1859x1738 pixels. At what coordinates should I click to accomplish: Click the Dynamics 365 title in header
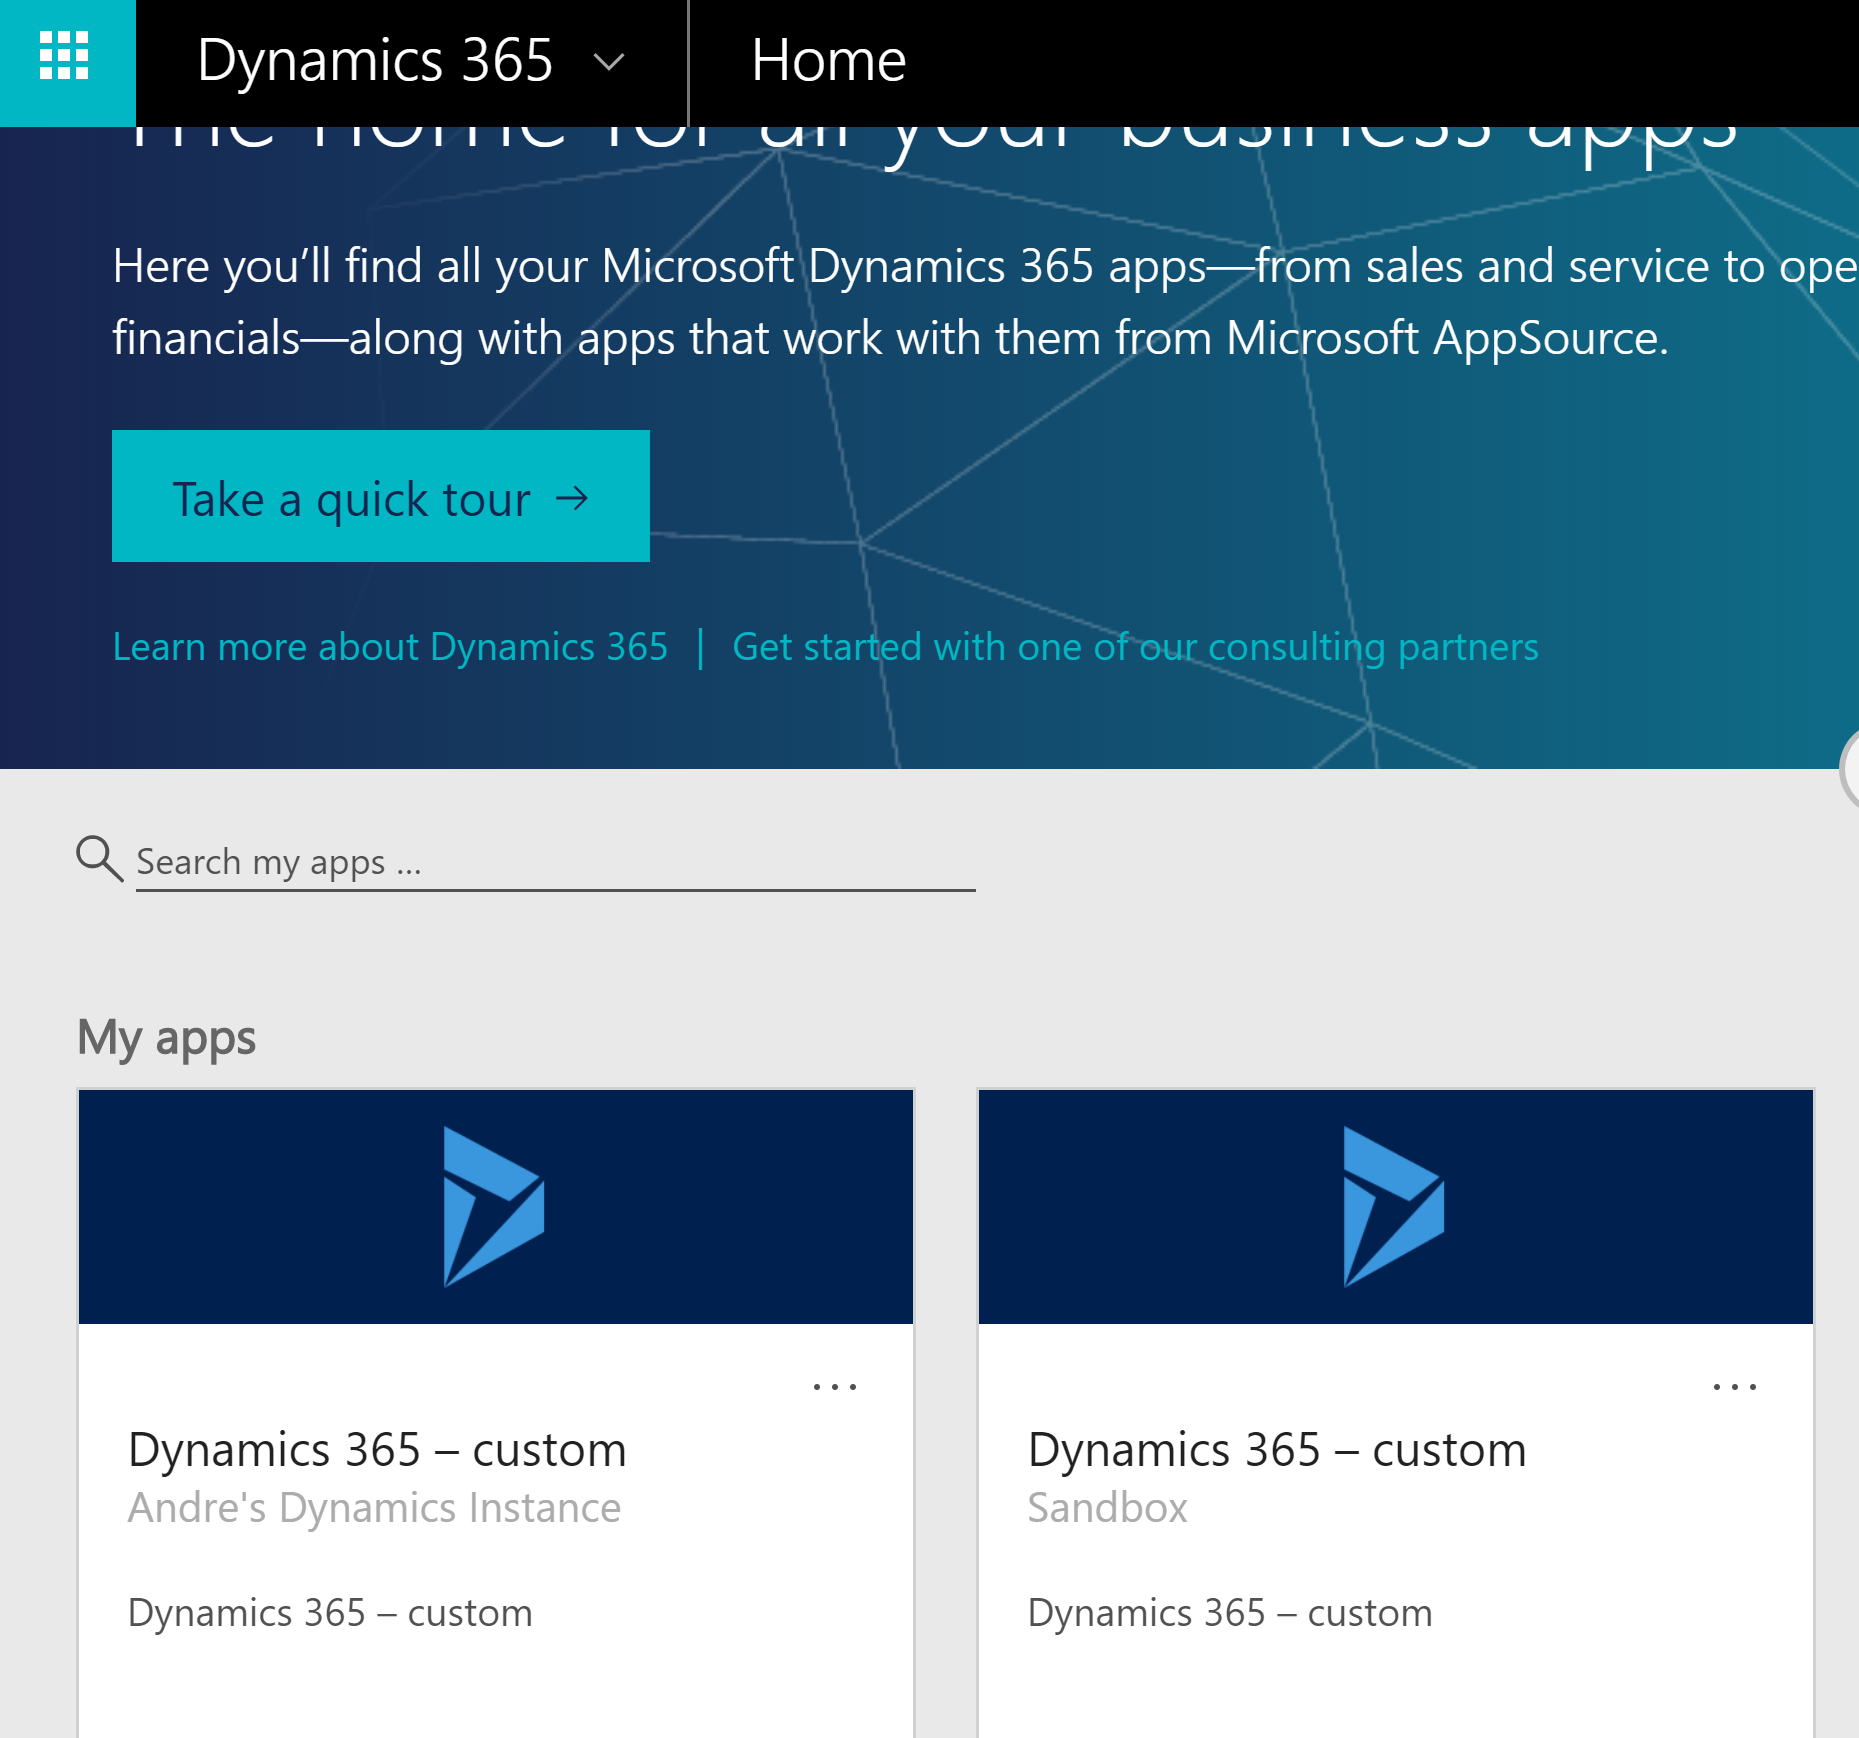374,60
